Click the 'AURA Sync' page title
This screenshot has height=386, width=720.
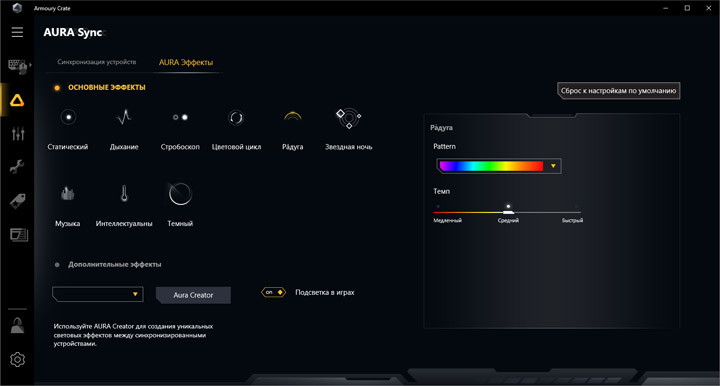pos(73,33)
